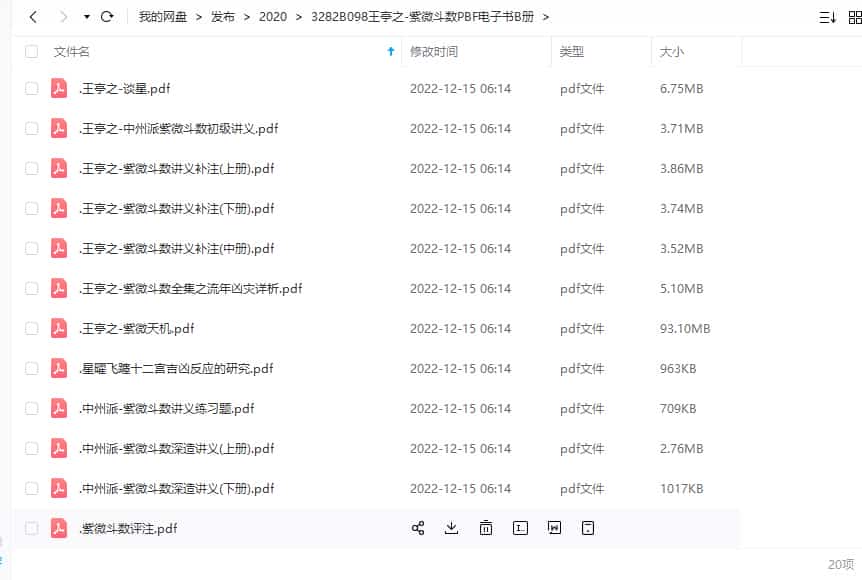The height and width of the screenshot is (580, 862).
Task: Select the delete trash icon on the hover toolbar
Action: point(486,528)
